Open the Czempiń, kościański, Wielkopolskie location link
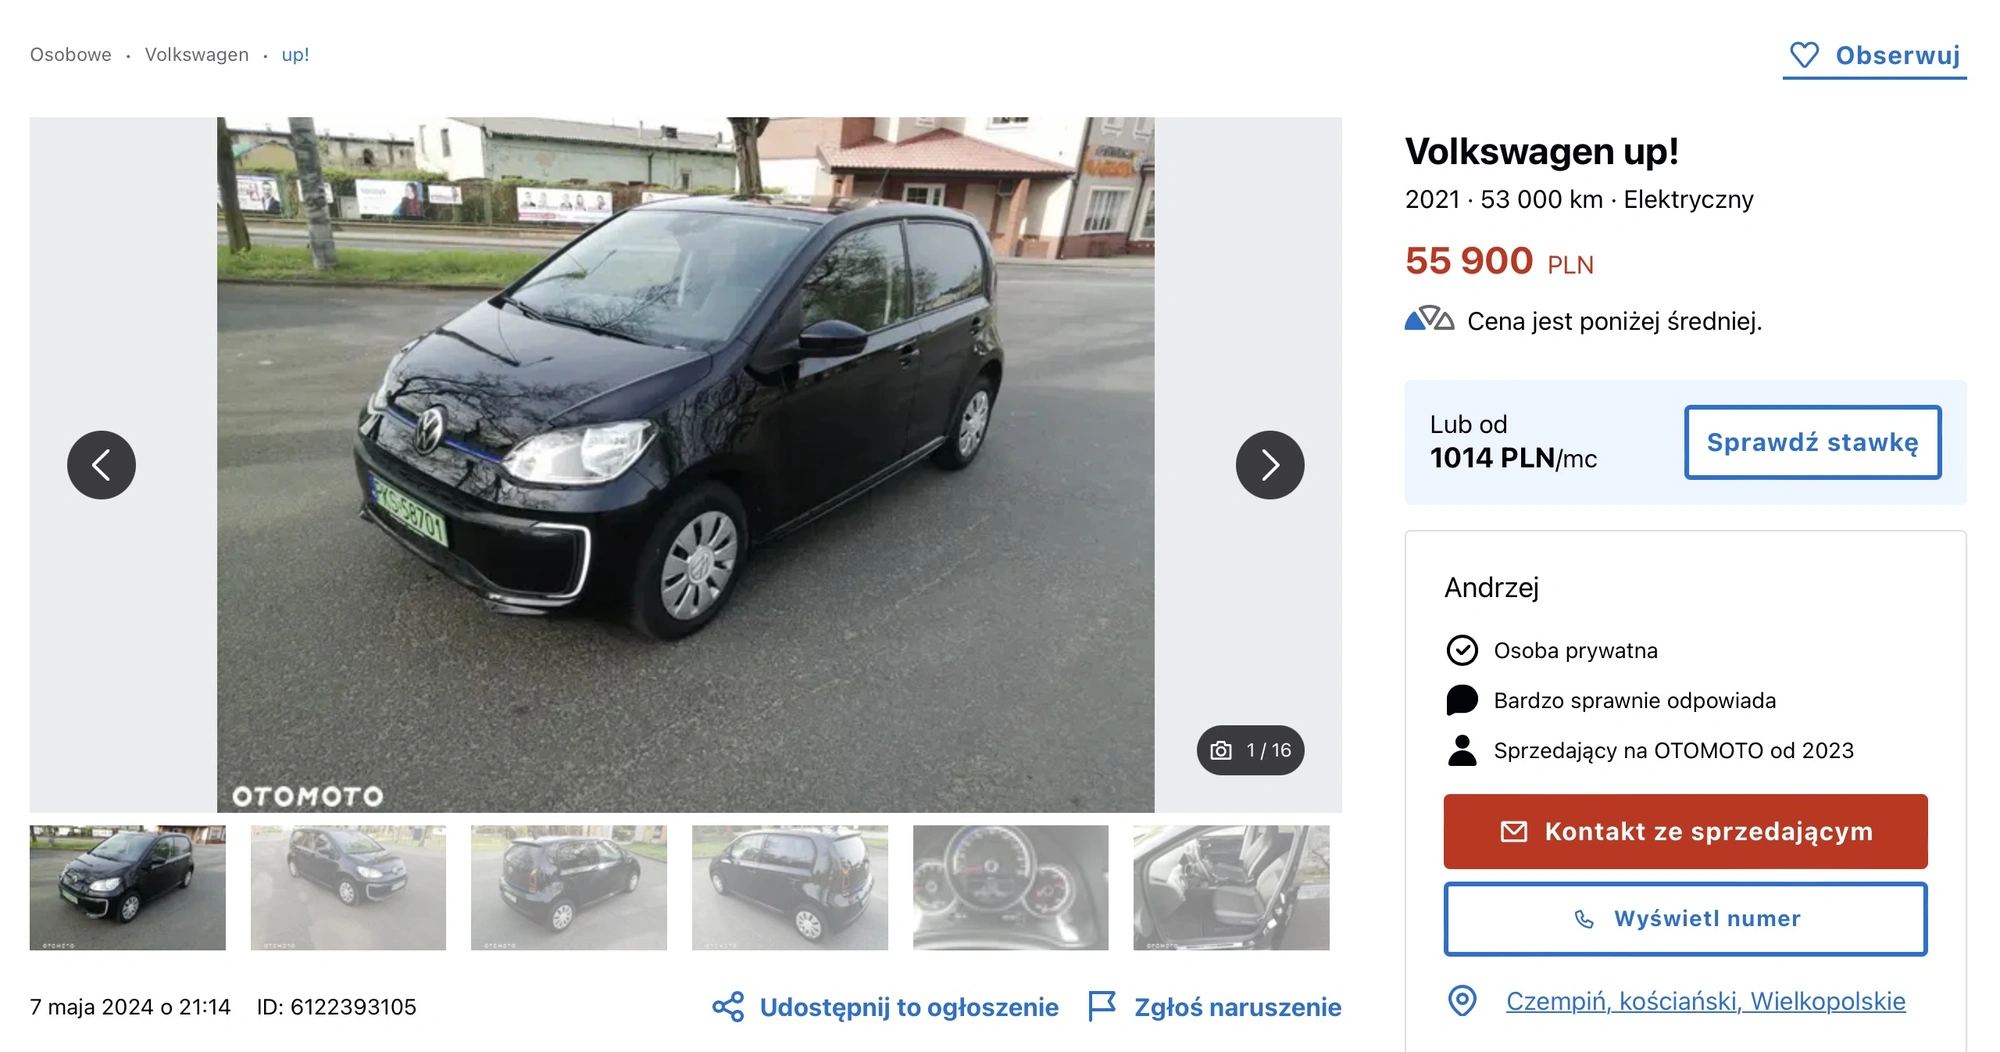This screenshot has width=2000, height=1052. pyautogui.click(x=1706, y=1001)
